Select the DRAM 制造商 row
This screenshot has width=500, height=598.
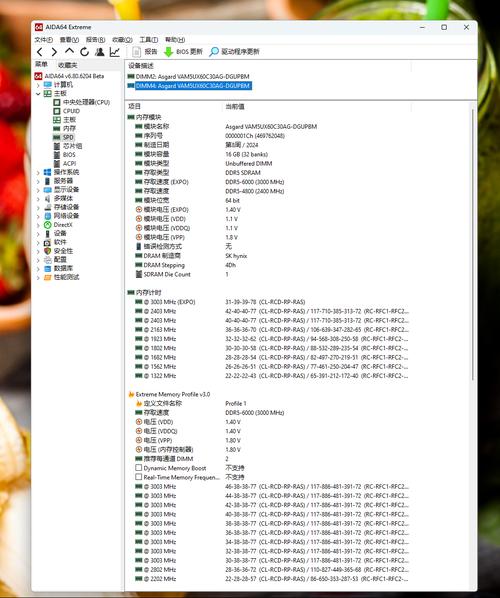tap(191, 256)
